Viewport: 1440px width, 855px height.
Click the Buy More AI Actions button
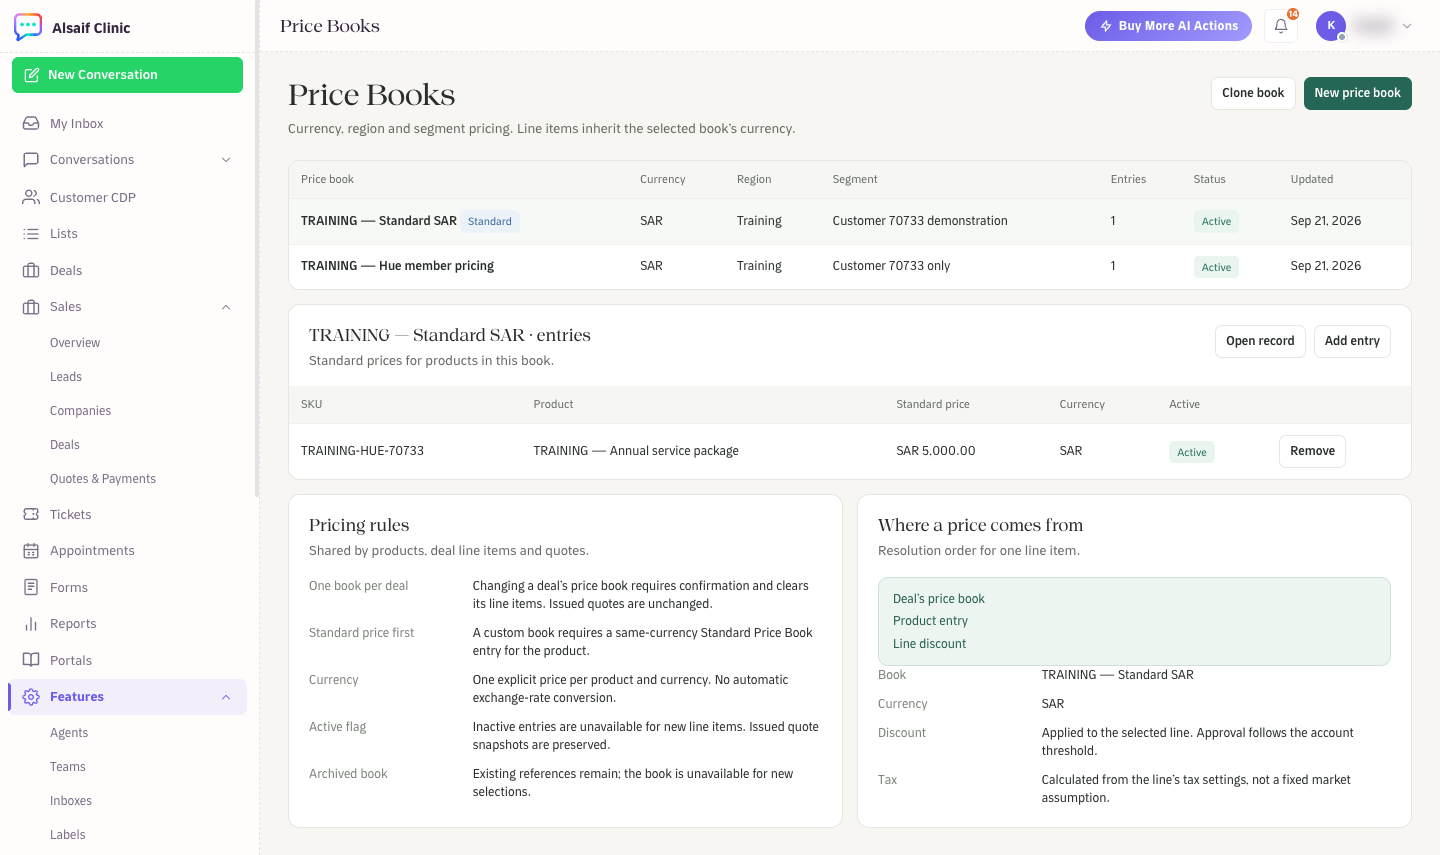point(1168,26)
